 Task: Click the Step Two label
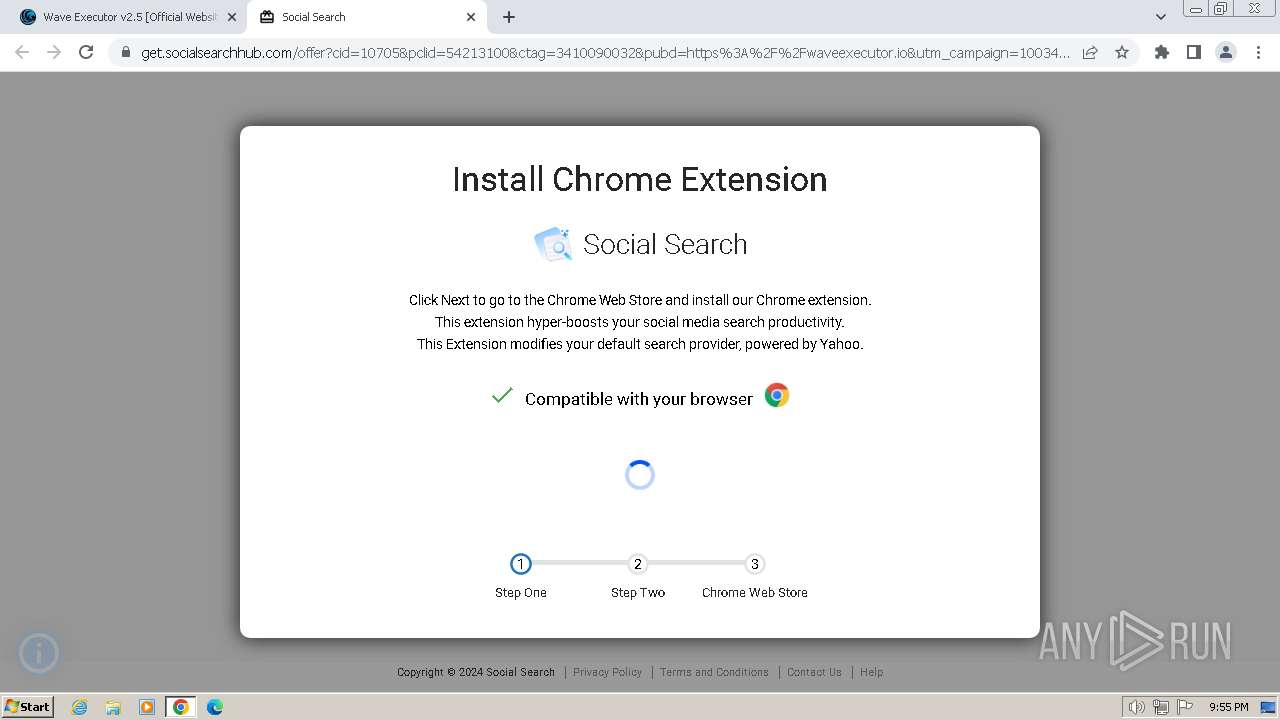click(x=638, y=592)
